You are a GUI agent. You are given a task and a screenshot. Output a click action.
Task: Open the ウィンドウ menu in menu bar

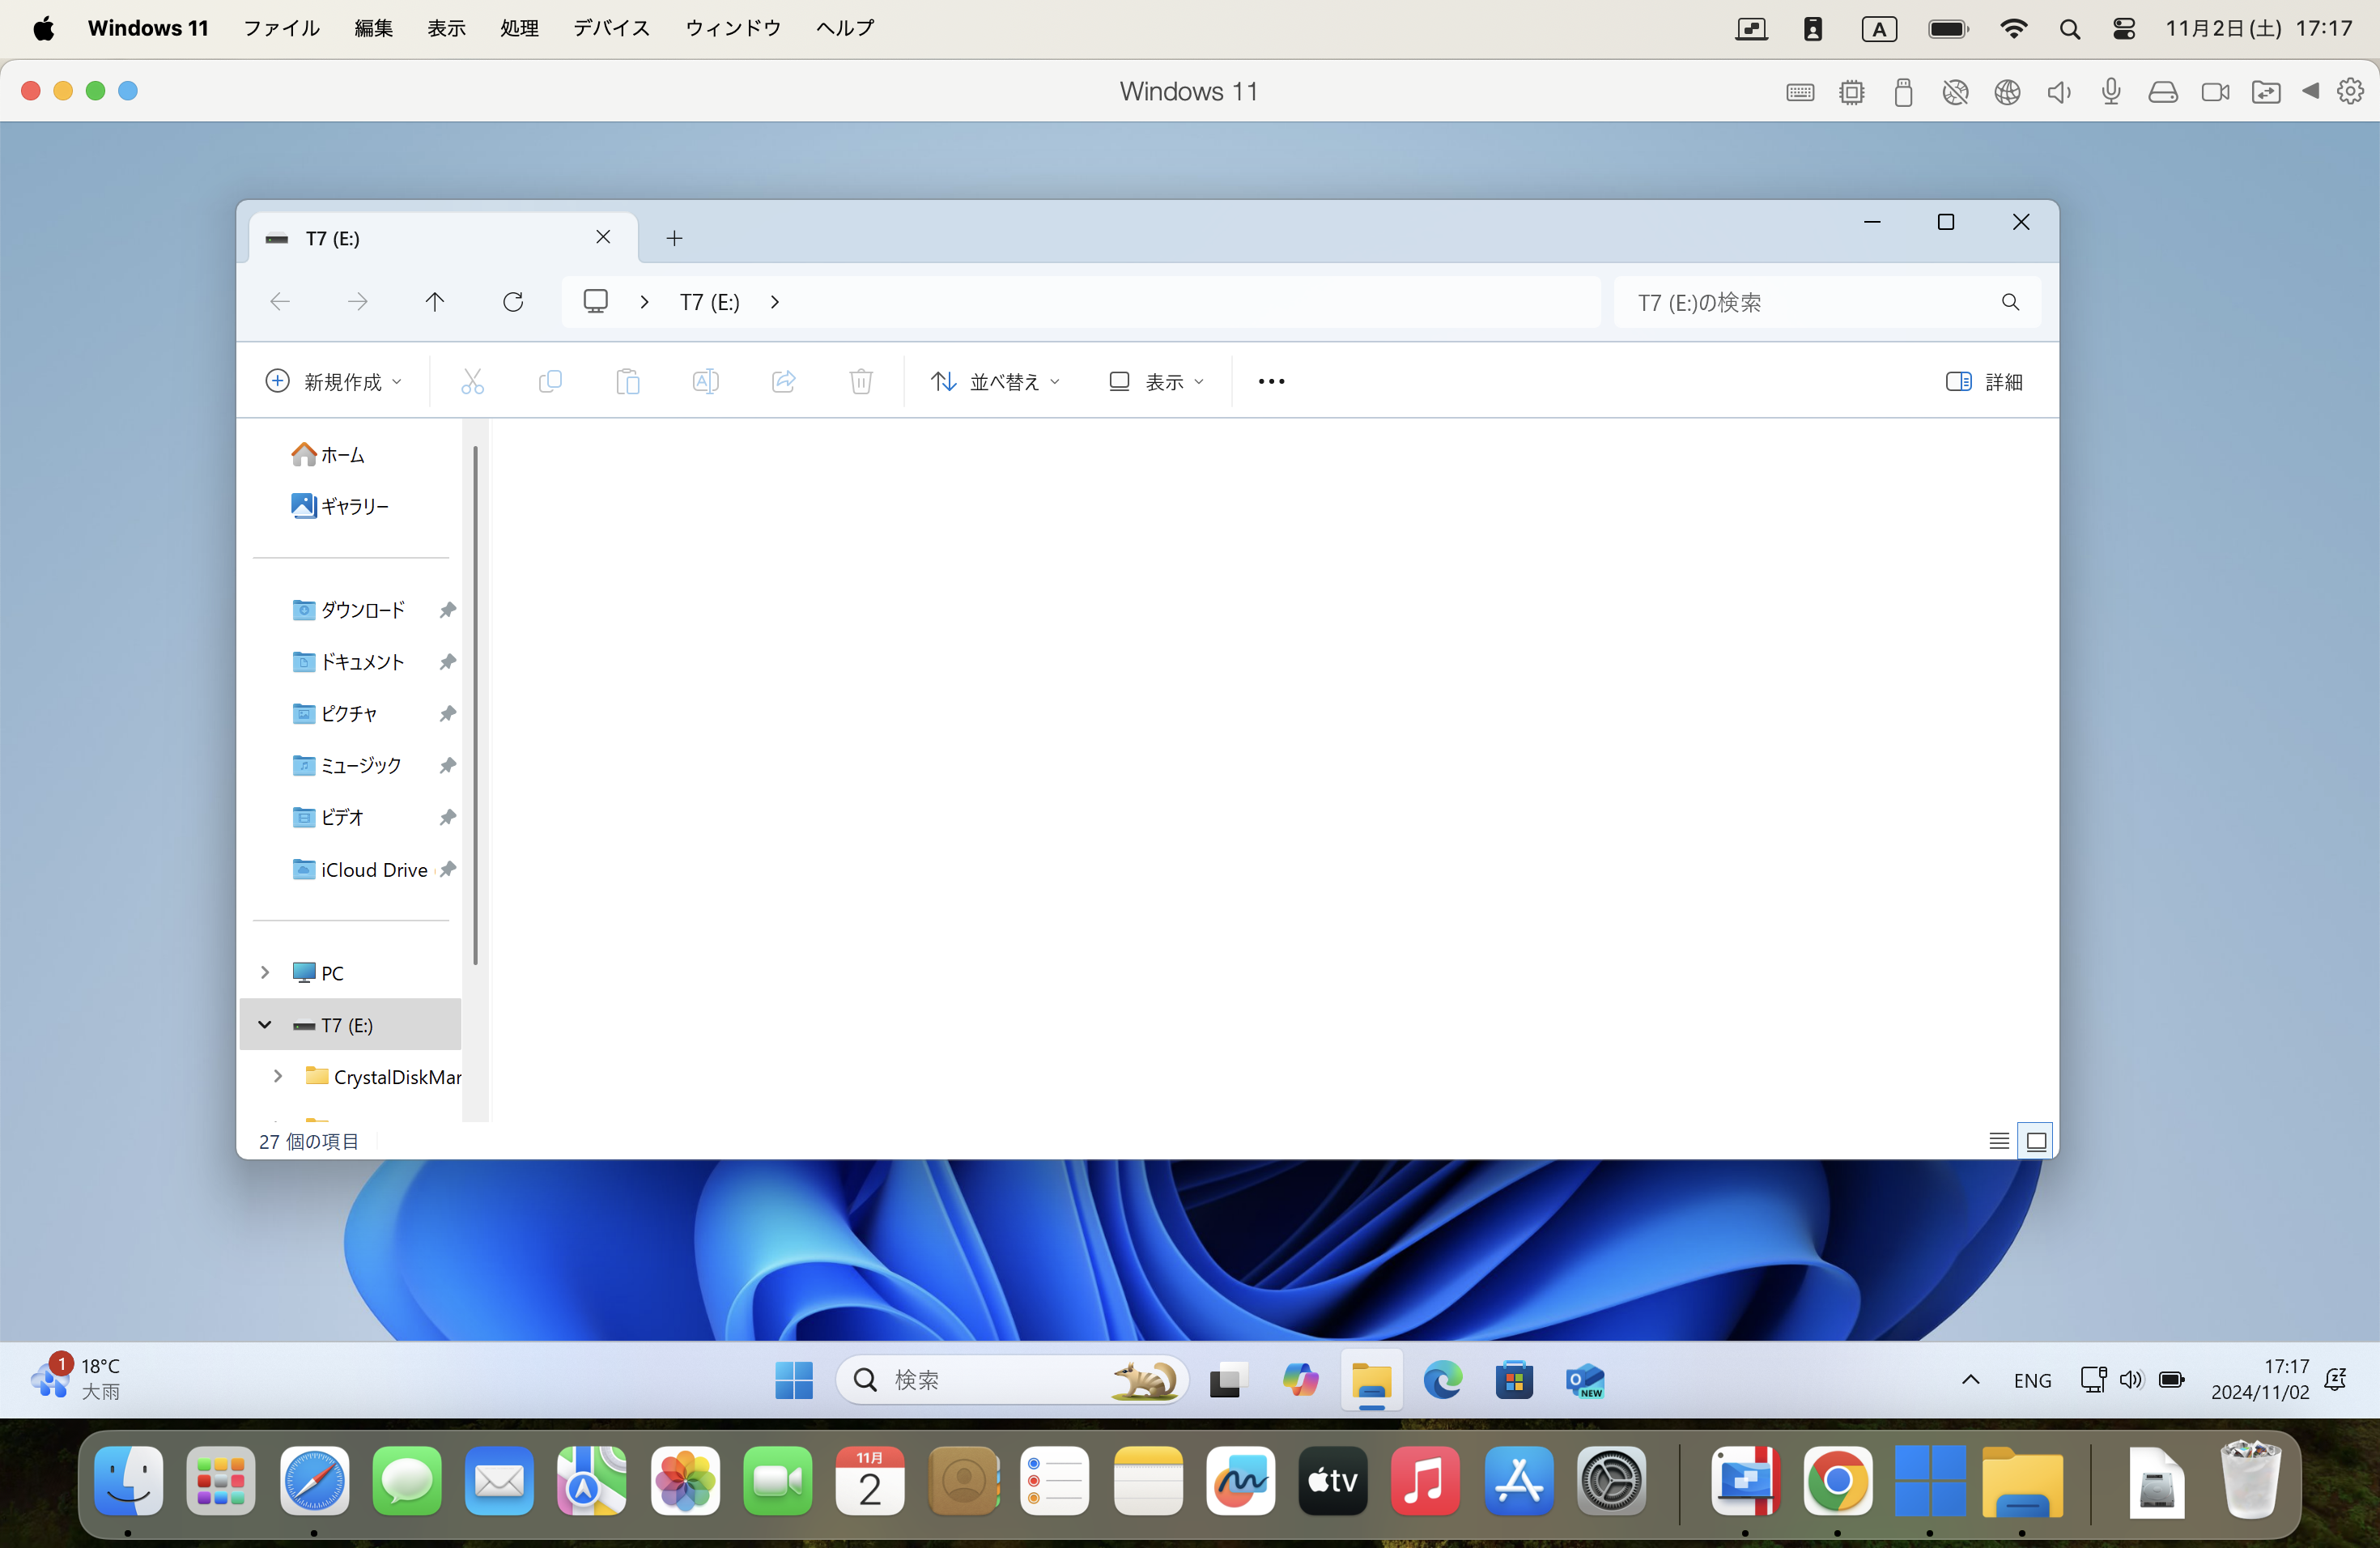(x=732, y=28)
